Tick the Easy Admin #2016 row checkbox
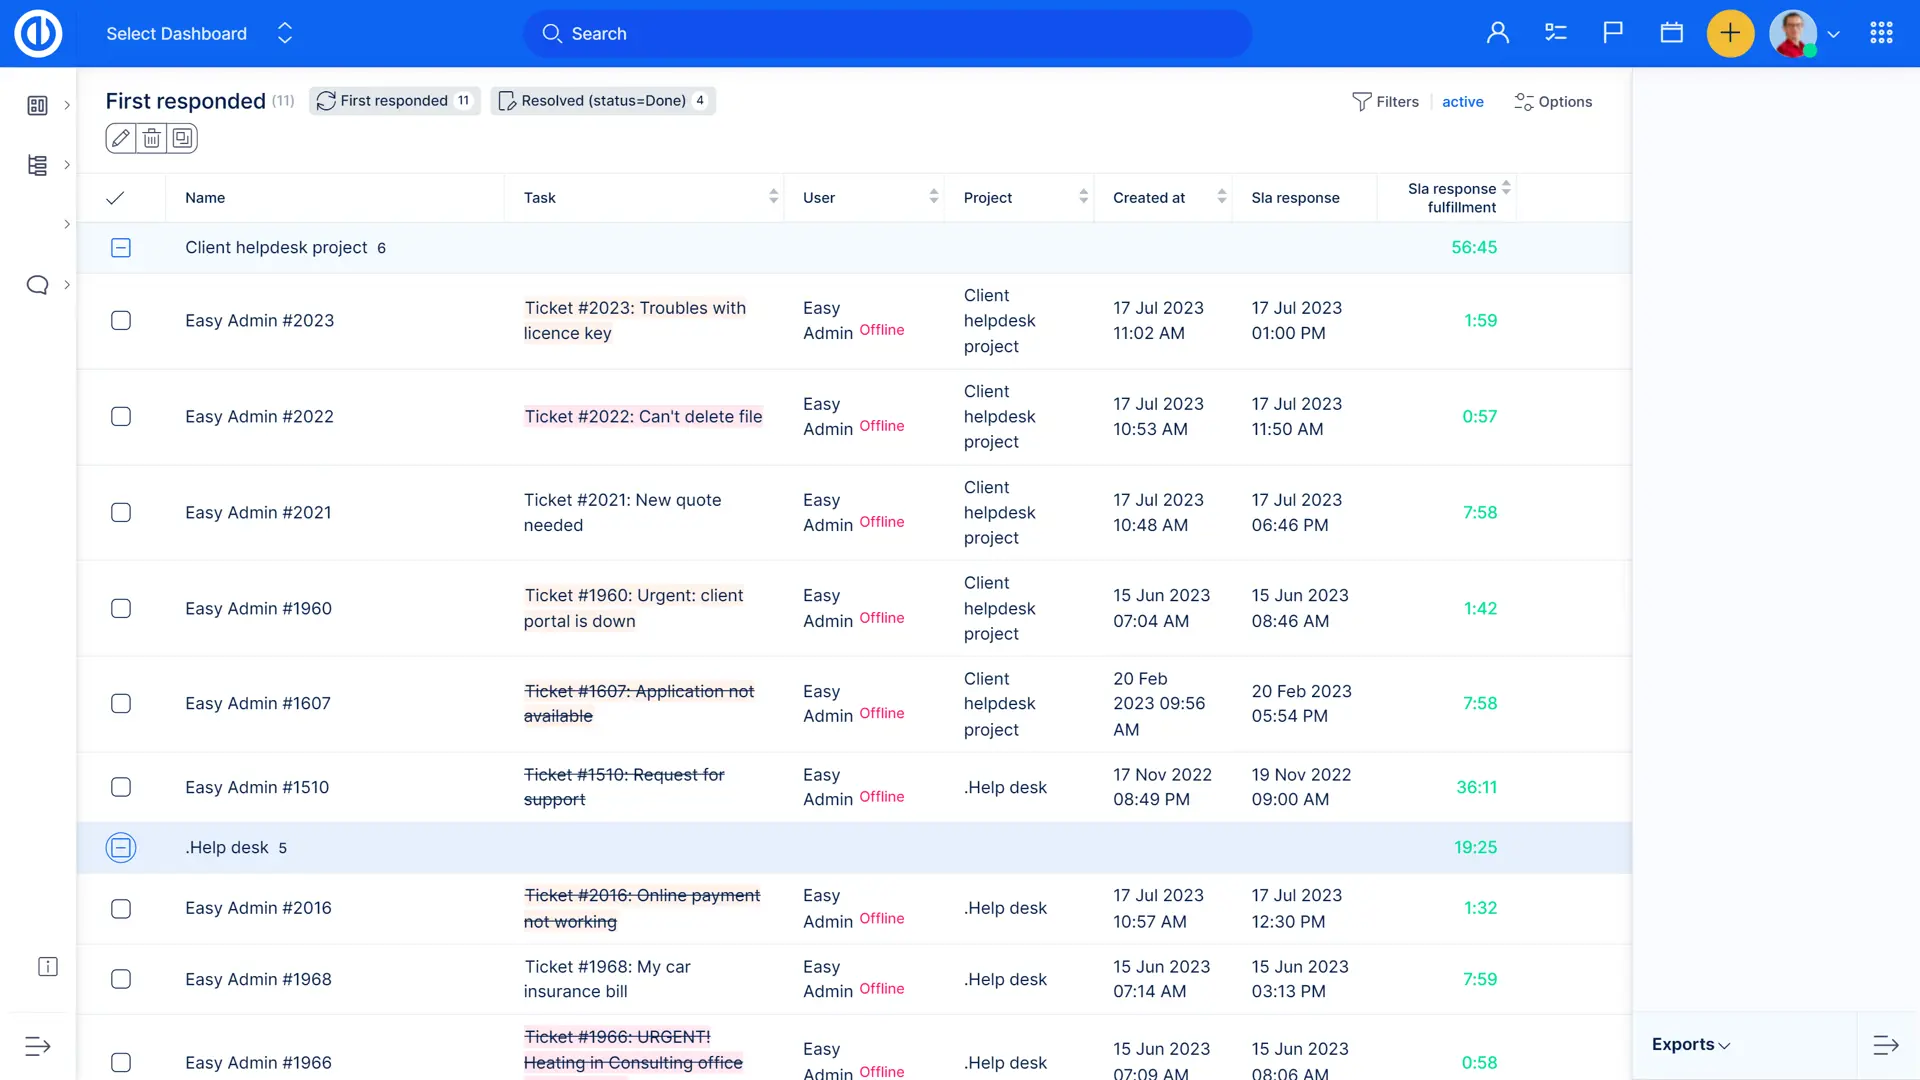 coord(121,909)
